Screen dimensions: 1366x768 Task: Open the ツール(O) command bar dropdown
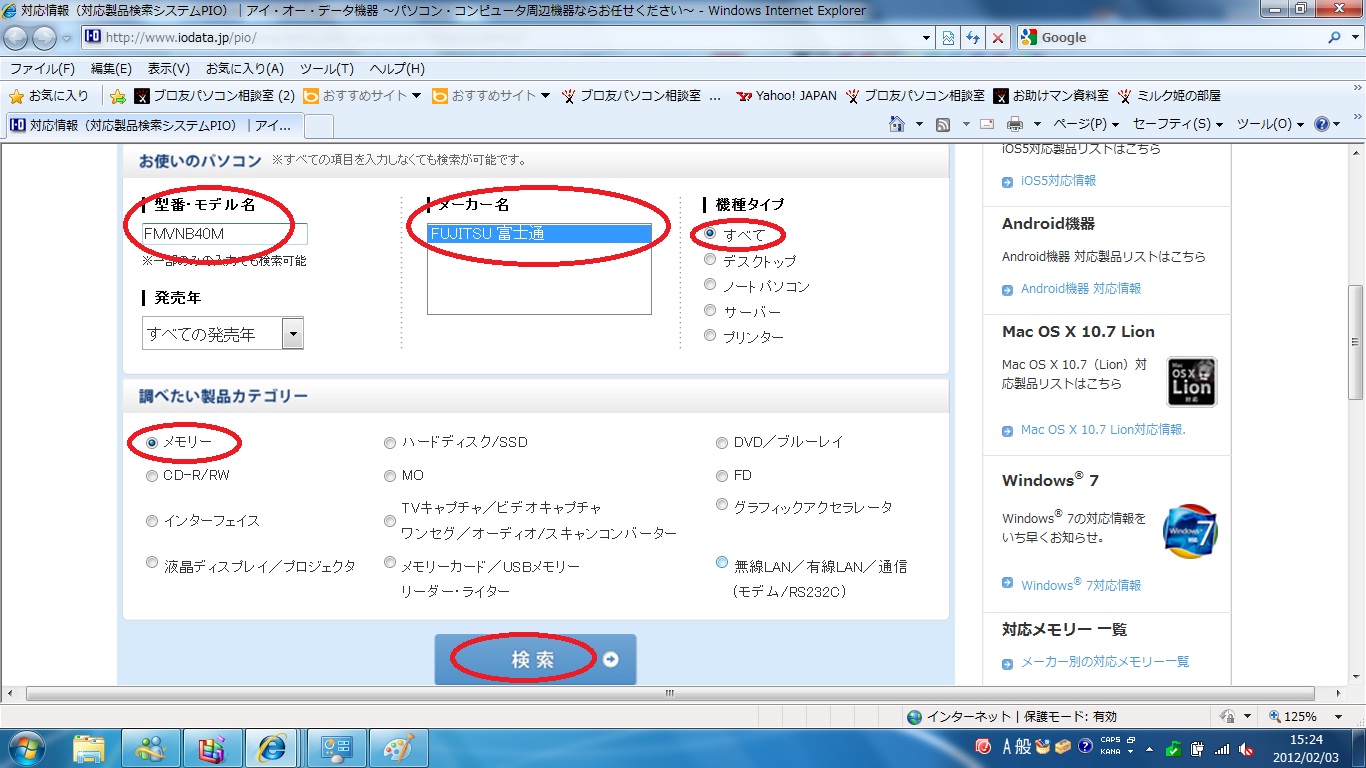pyautogui.click(x=1270, y=124)
